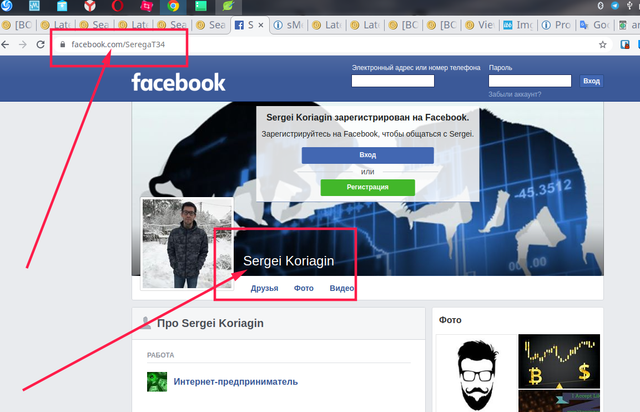Open the Фото profile tab
Image resolution: width=640 pixels, height=412 pixels.
pyautogui.click(x=304, y=288)
